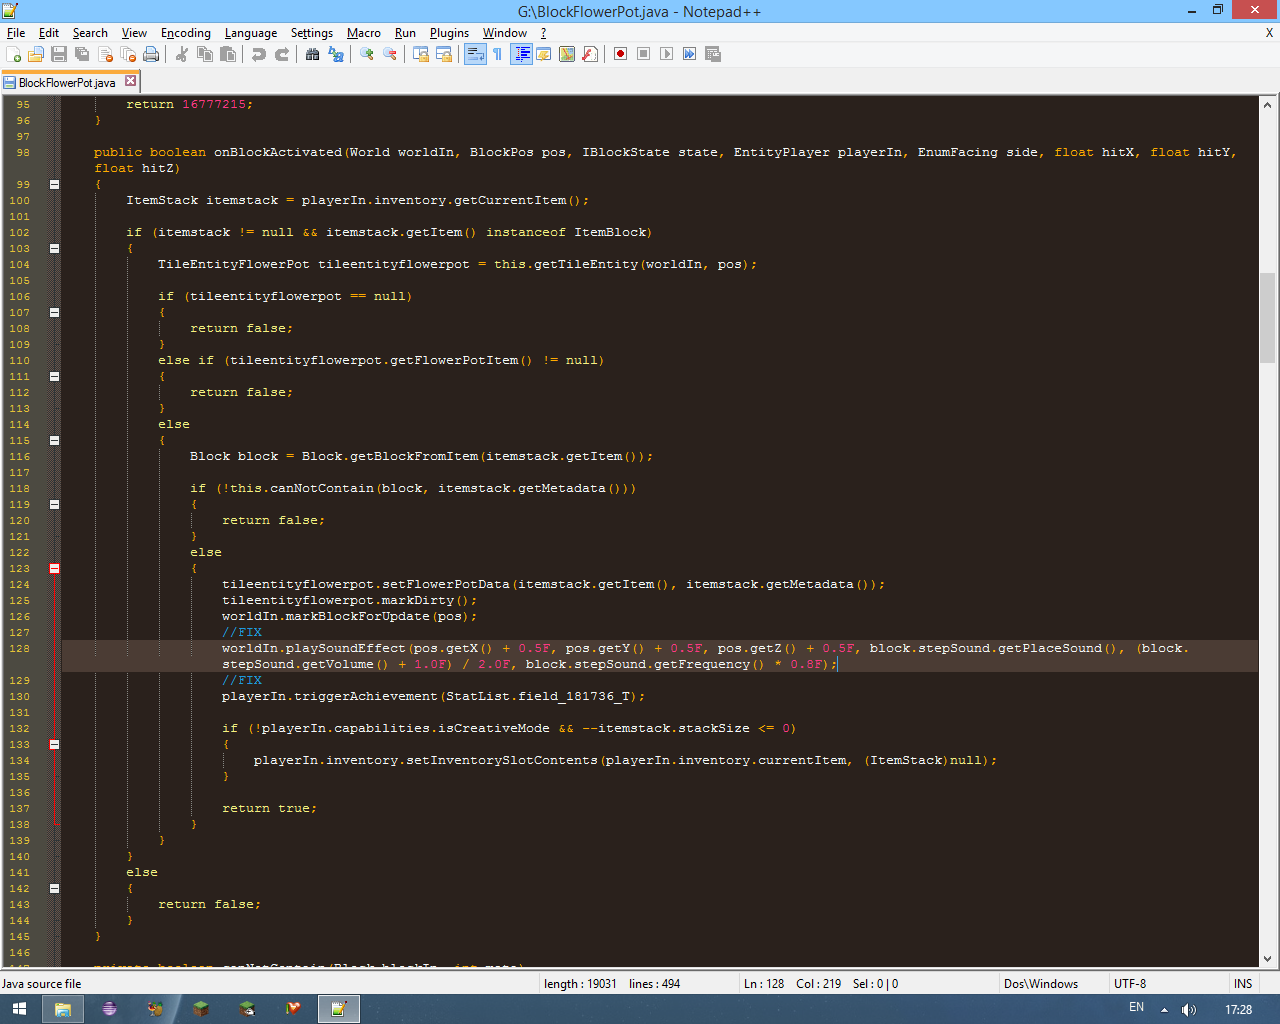Toggle the indent guide toolbar button

(x=521, y=54)
